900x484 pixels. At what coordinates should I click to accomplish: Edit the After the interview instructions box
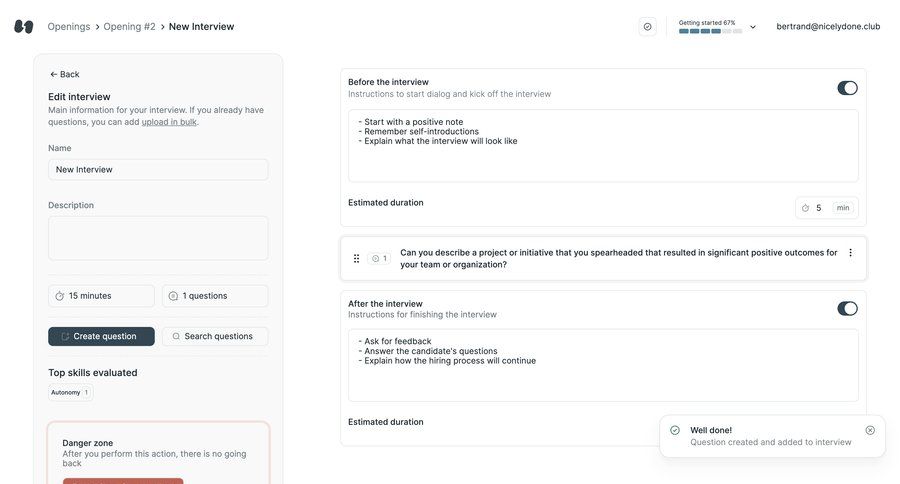pos(603,365)
